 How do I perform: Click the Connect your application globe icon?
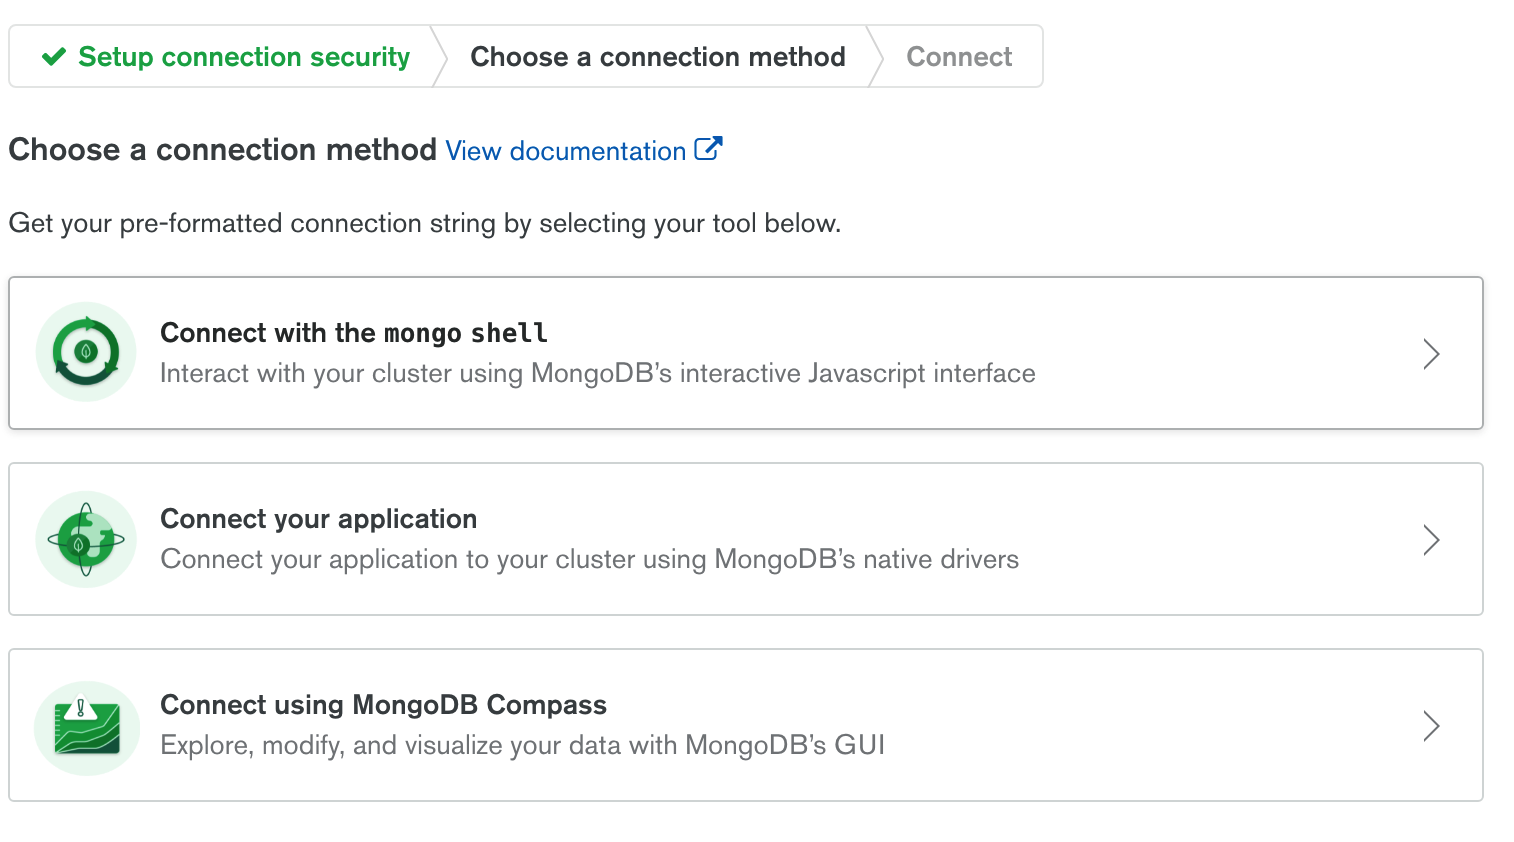86,540
